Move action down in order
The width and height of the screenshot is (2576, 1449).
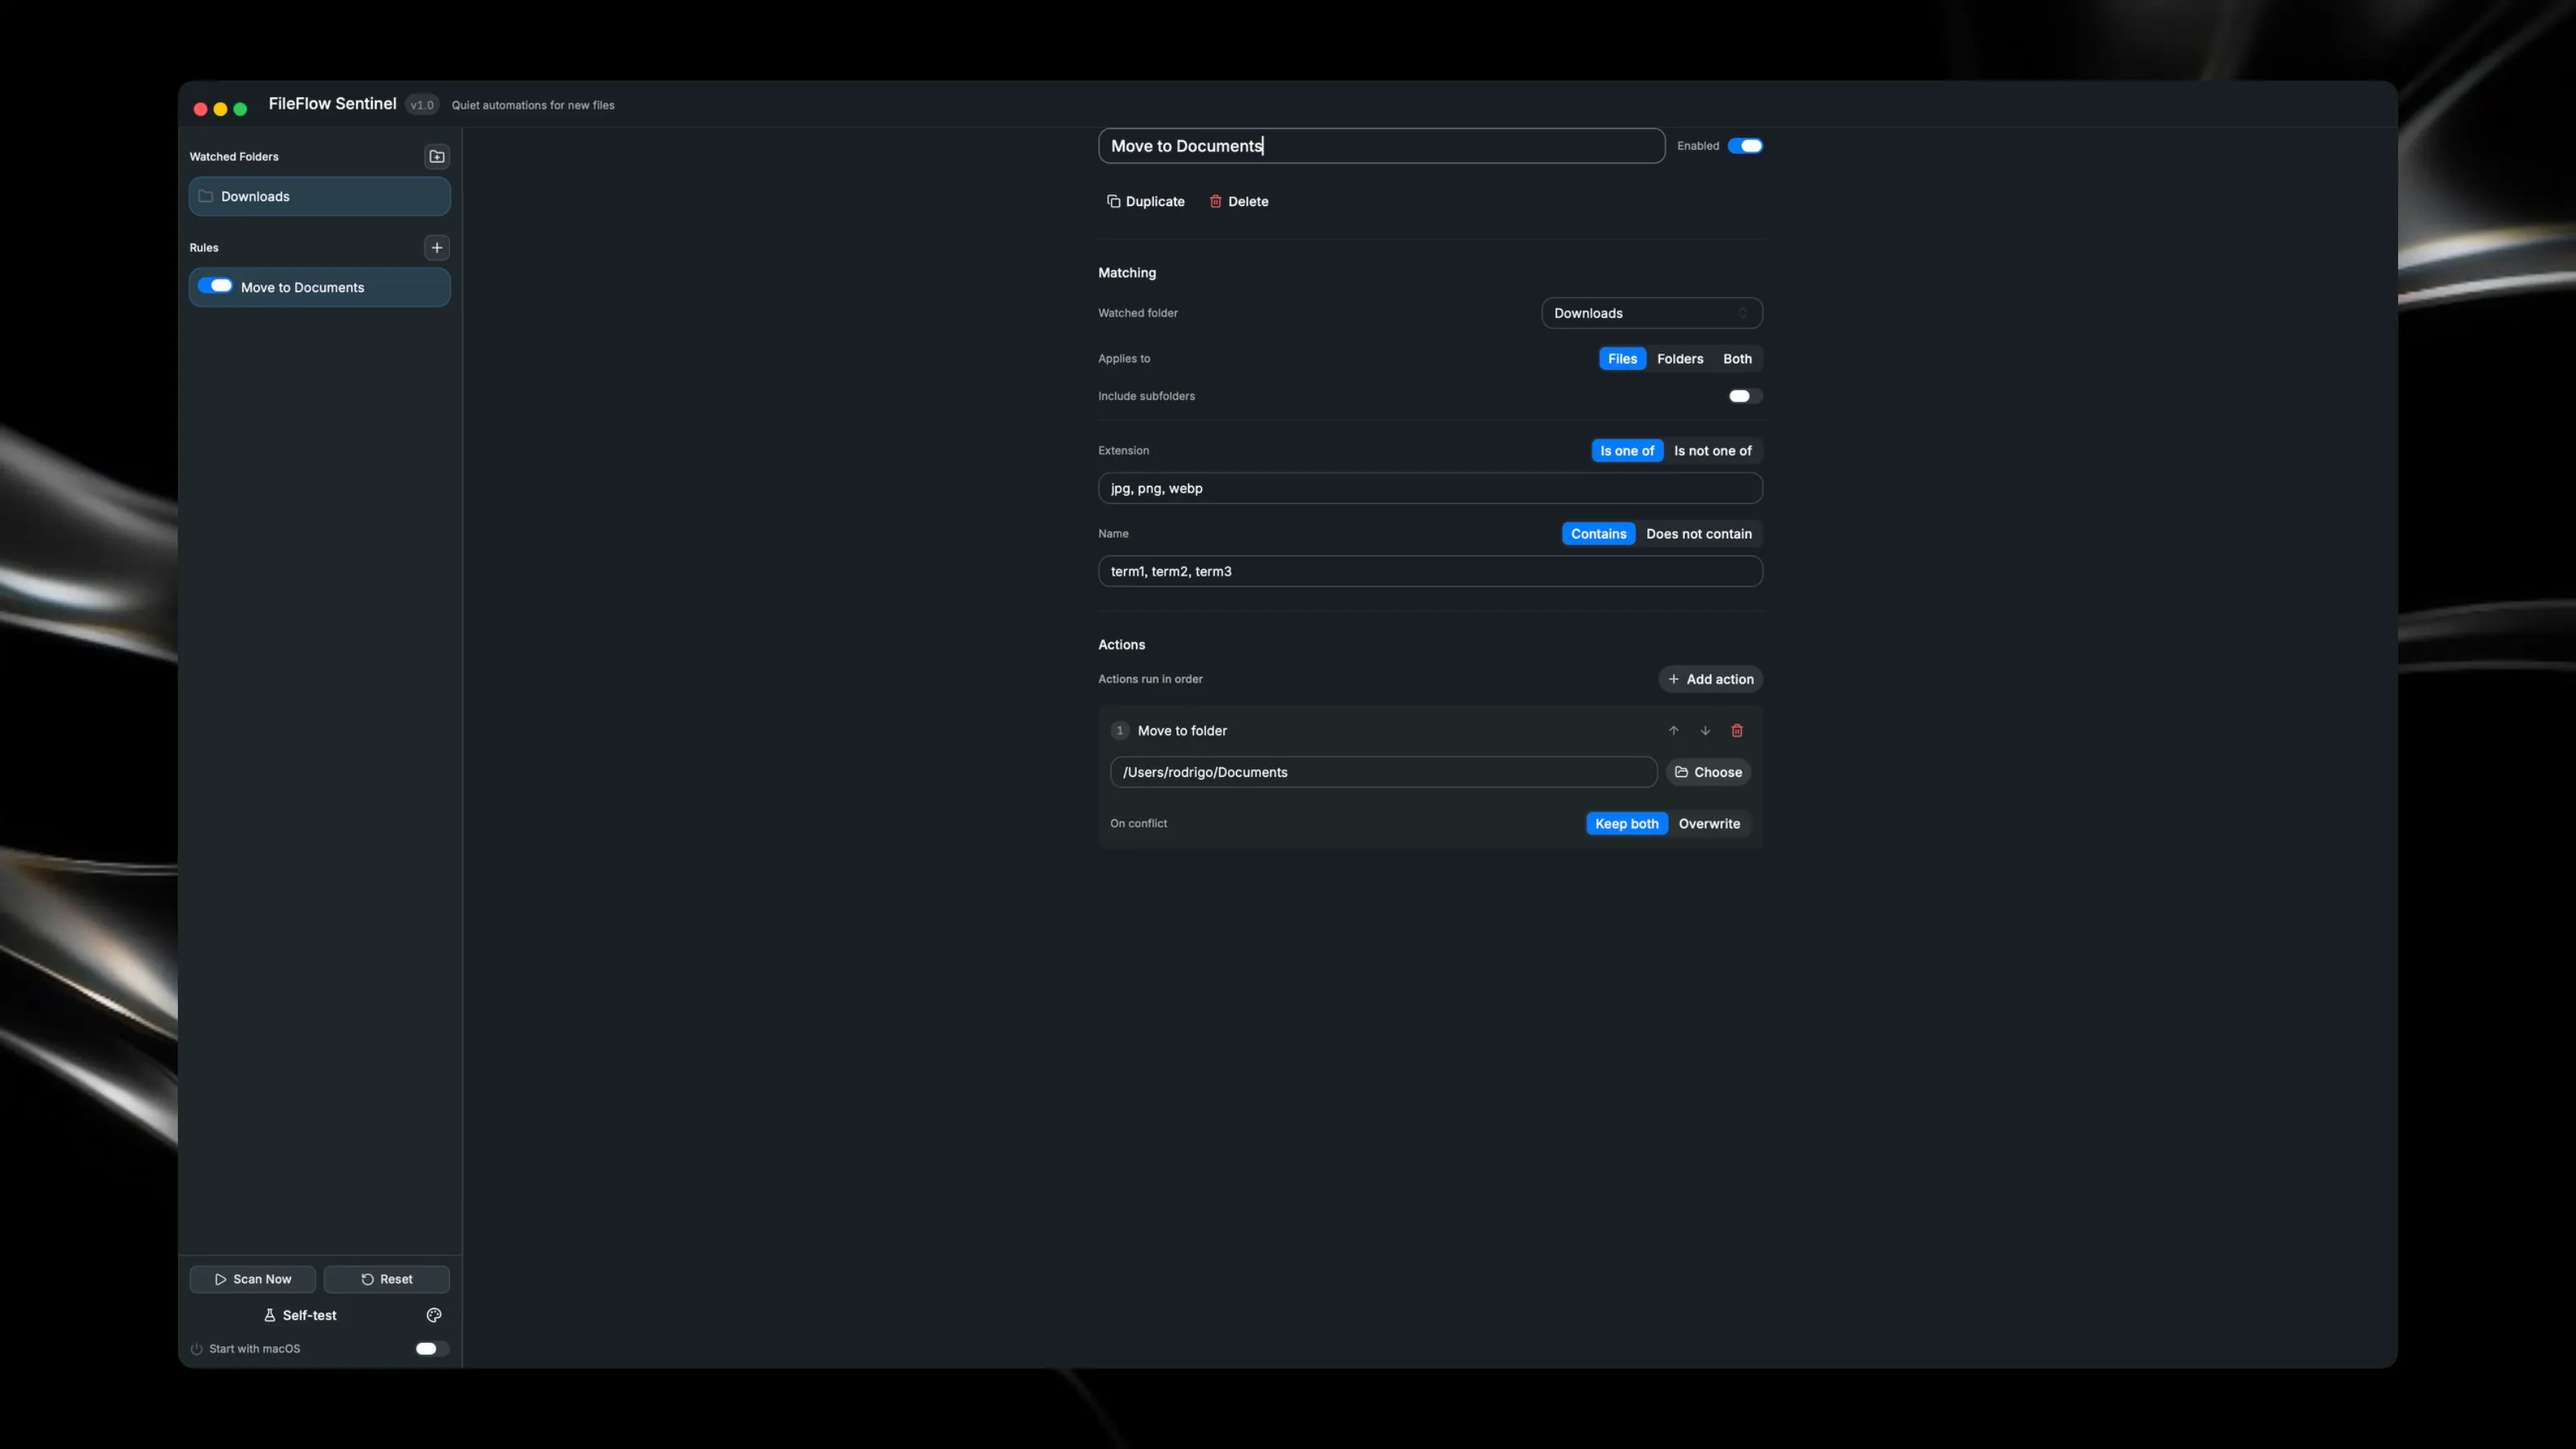tap(1705, 731)
